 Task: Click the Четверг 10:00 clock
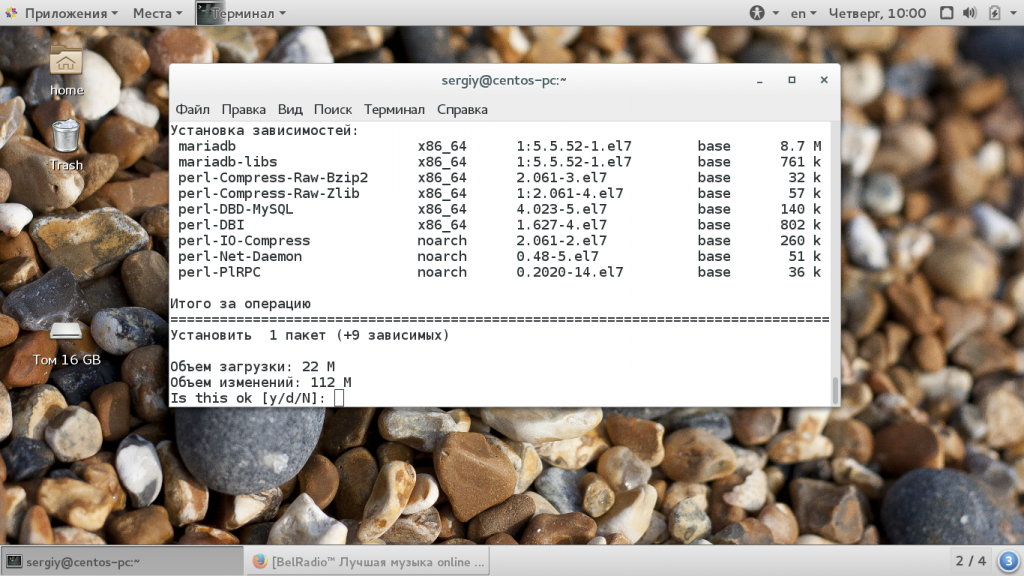click(x=877, y=13)
